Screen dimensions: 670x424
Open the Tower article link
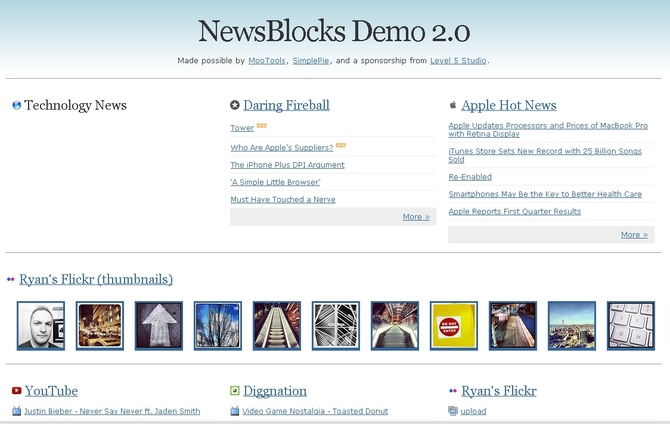click(242, 128)
